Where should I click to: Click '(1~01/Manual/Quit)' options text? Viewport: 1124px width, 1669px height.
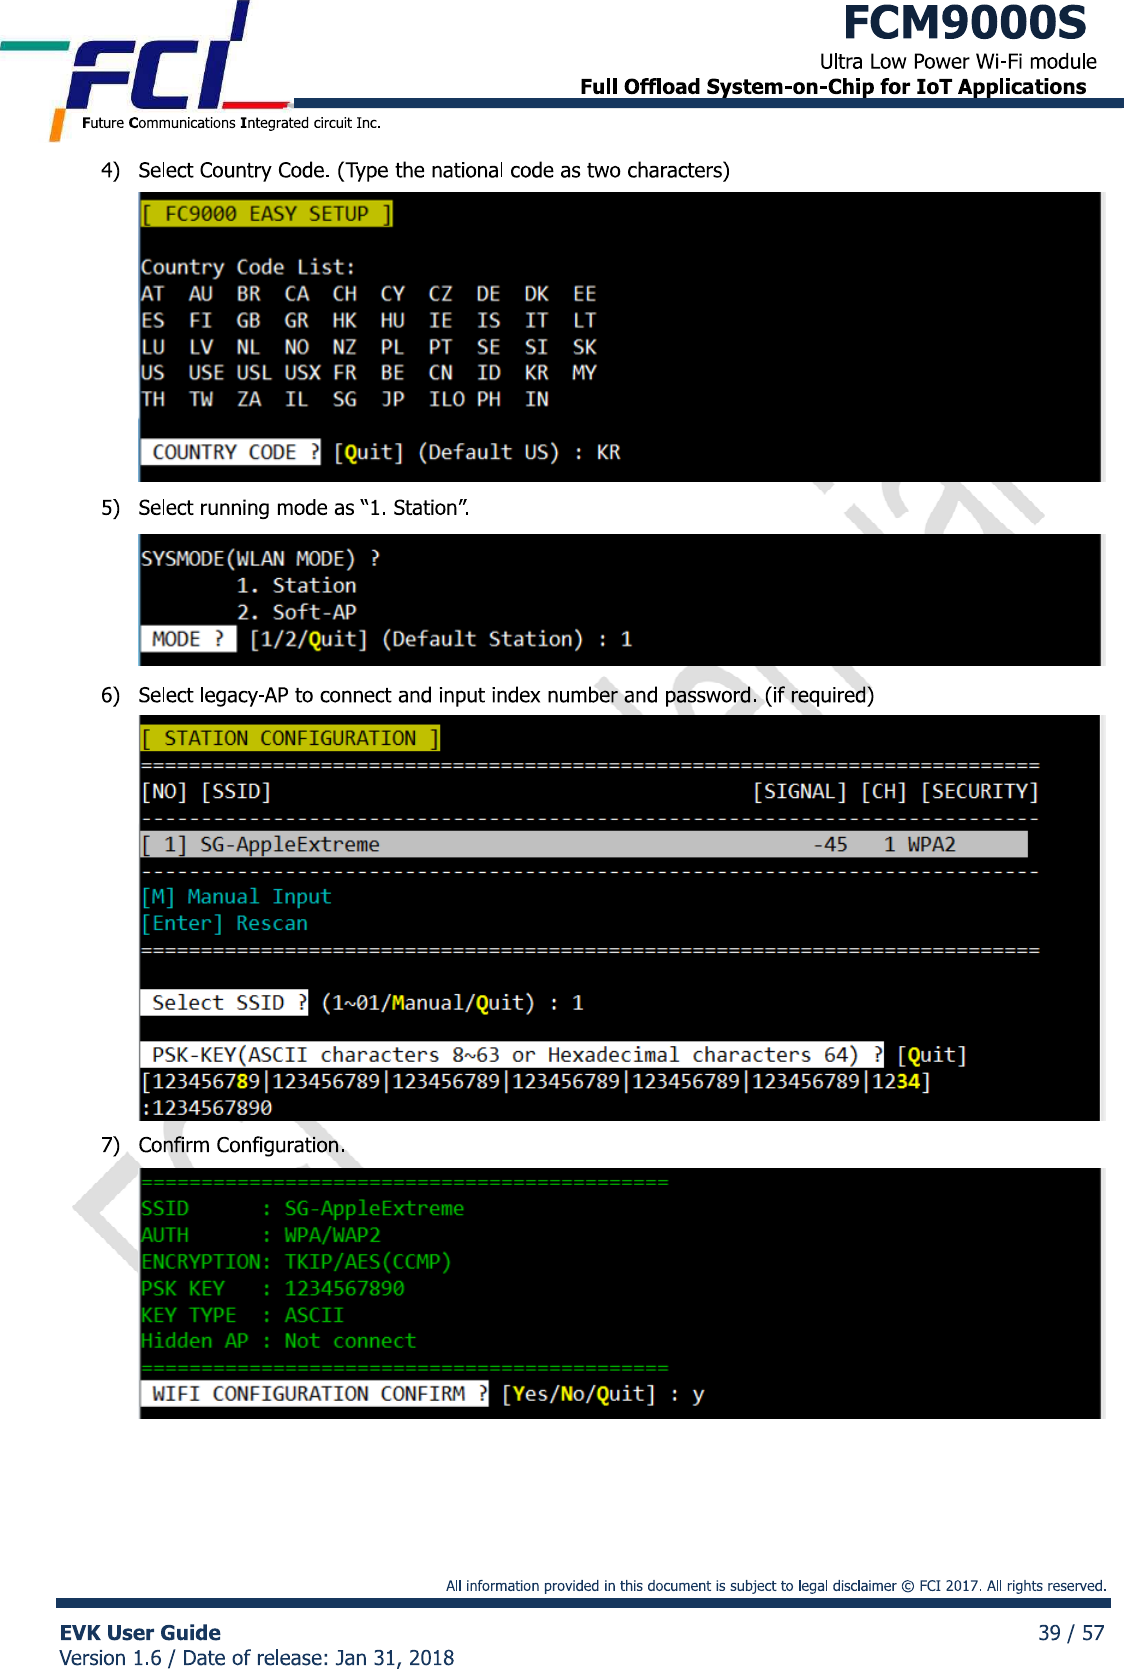(x=428, y=1003)
